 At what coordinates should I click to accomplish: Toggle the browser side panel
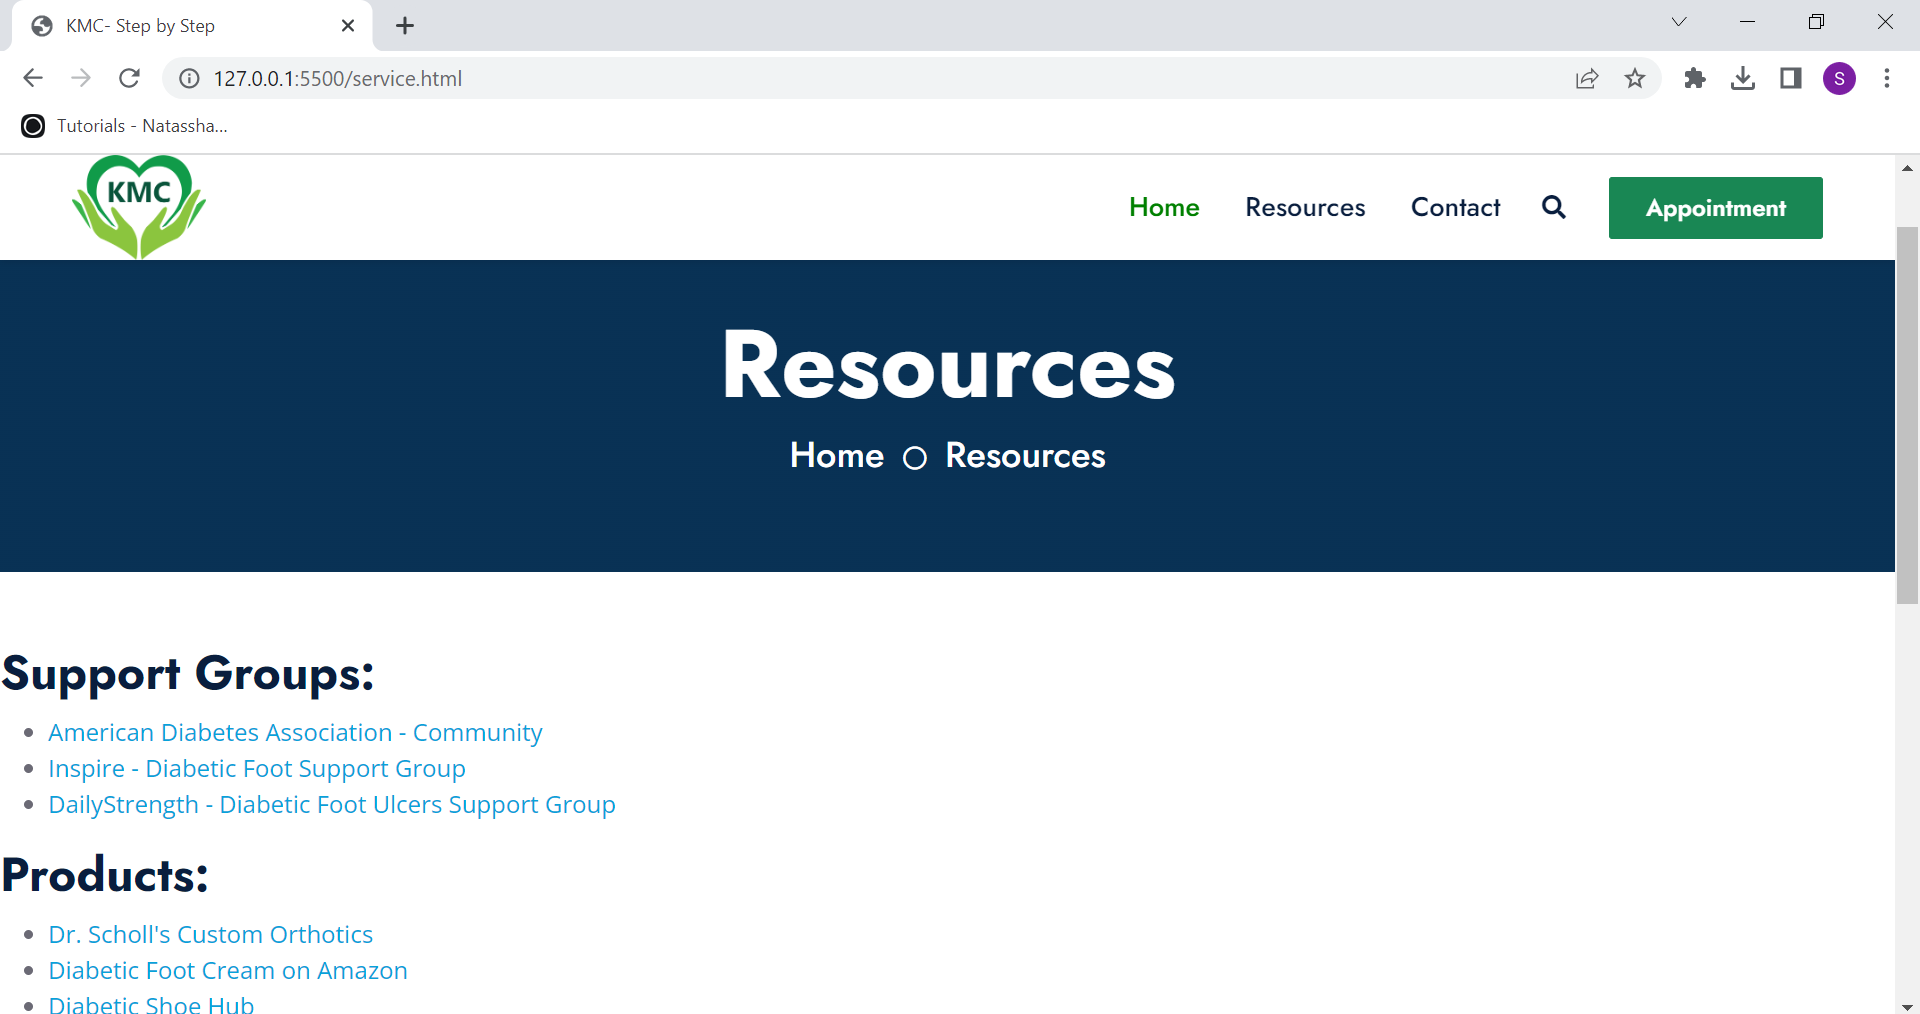(1791, 78)
